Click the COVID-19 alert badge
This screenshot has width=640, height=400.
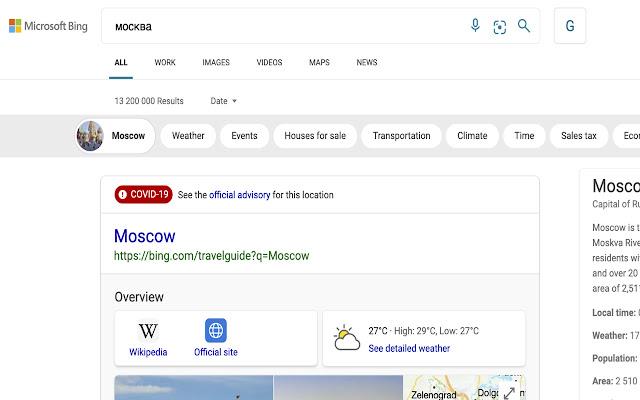tap(143, 195)
